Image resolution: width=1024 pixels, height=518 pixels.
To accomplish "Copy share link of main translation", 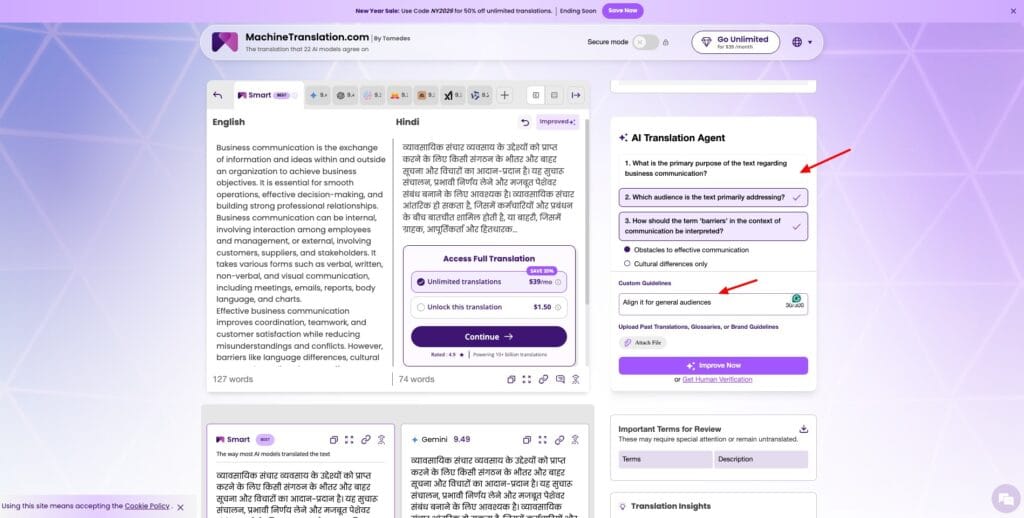I will [543, 380].
